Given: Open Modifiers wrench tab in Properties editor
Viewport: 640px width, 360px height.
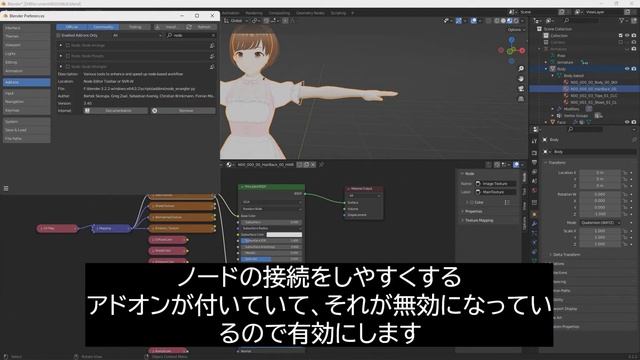Looking at the screenshot, I should [x=534, y=224].
